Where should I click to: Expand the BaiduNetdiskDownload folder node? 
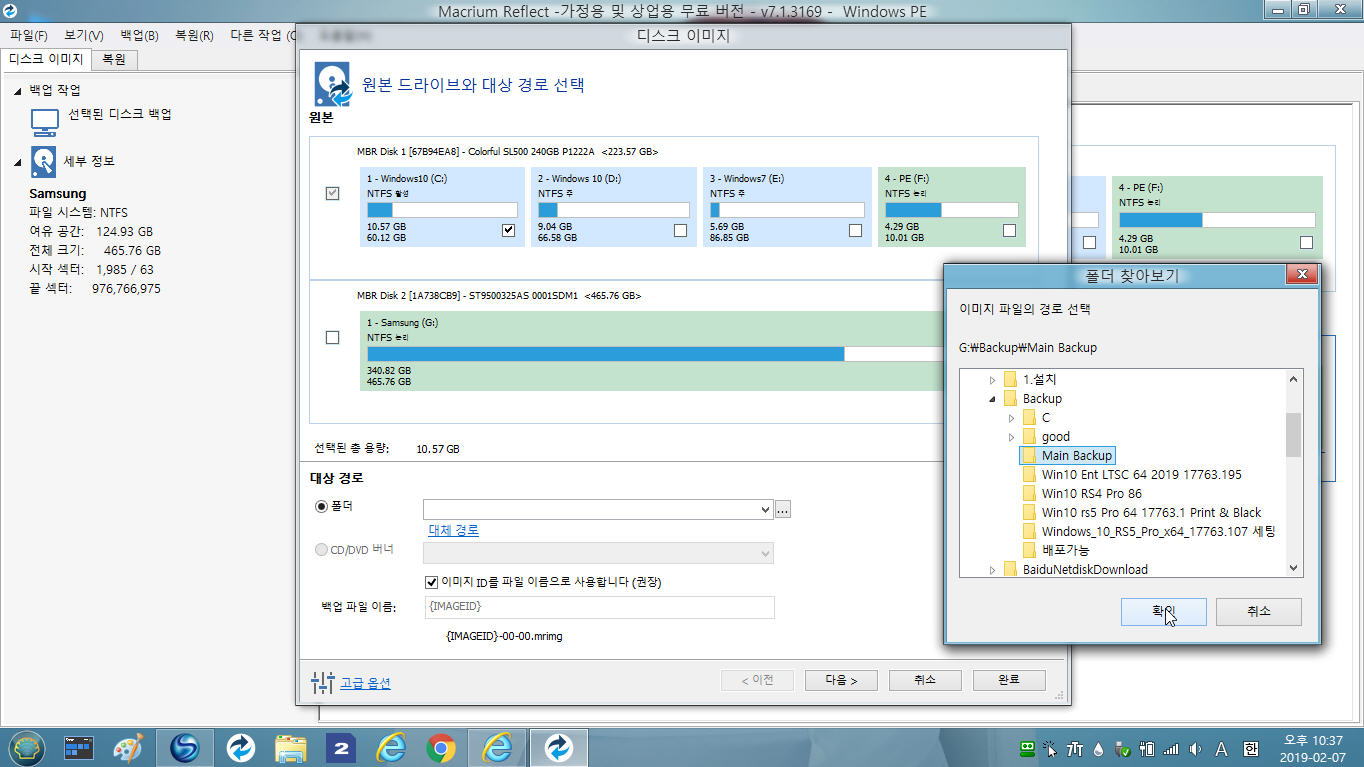pyautogui.click(x=993, y=570)
